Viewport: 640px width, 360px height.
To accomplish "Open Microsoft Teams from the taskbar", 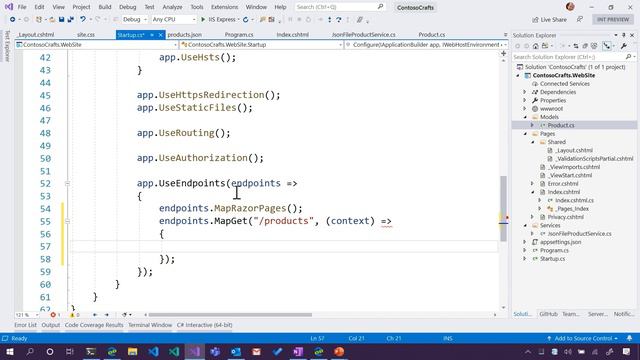I will (x=215, y=351).
